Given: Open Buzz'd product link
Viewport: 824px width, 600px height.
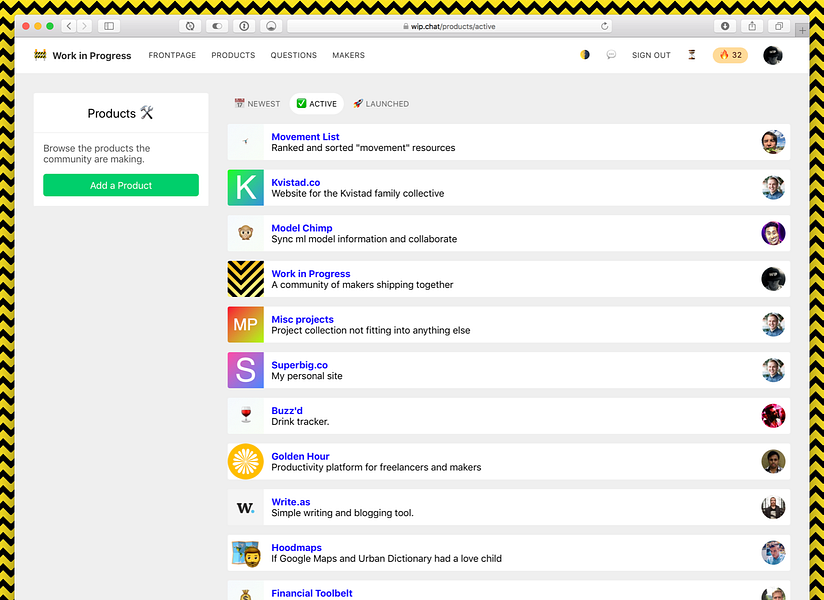Looking at the screenshot, I should [287, 411].
